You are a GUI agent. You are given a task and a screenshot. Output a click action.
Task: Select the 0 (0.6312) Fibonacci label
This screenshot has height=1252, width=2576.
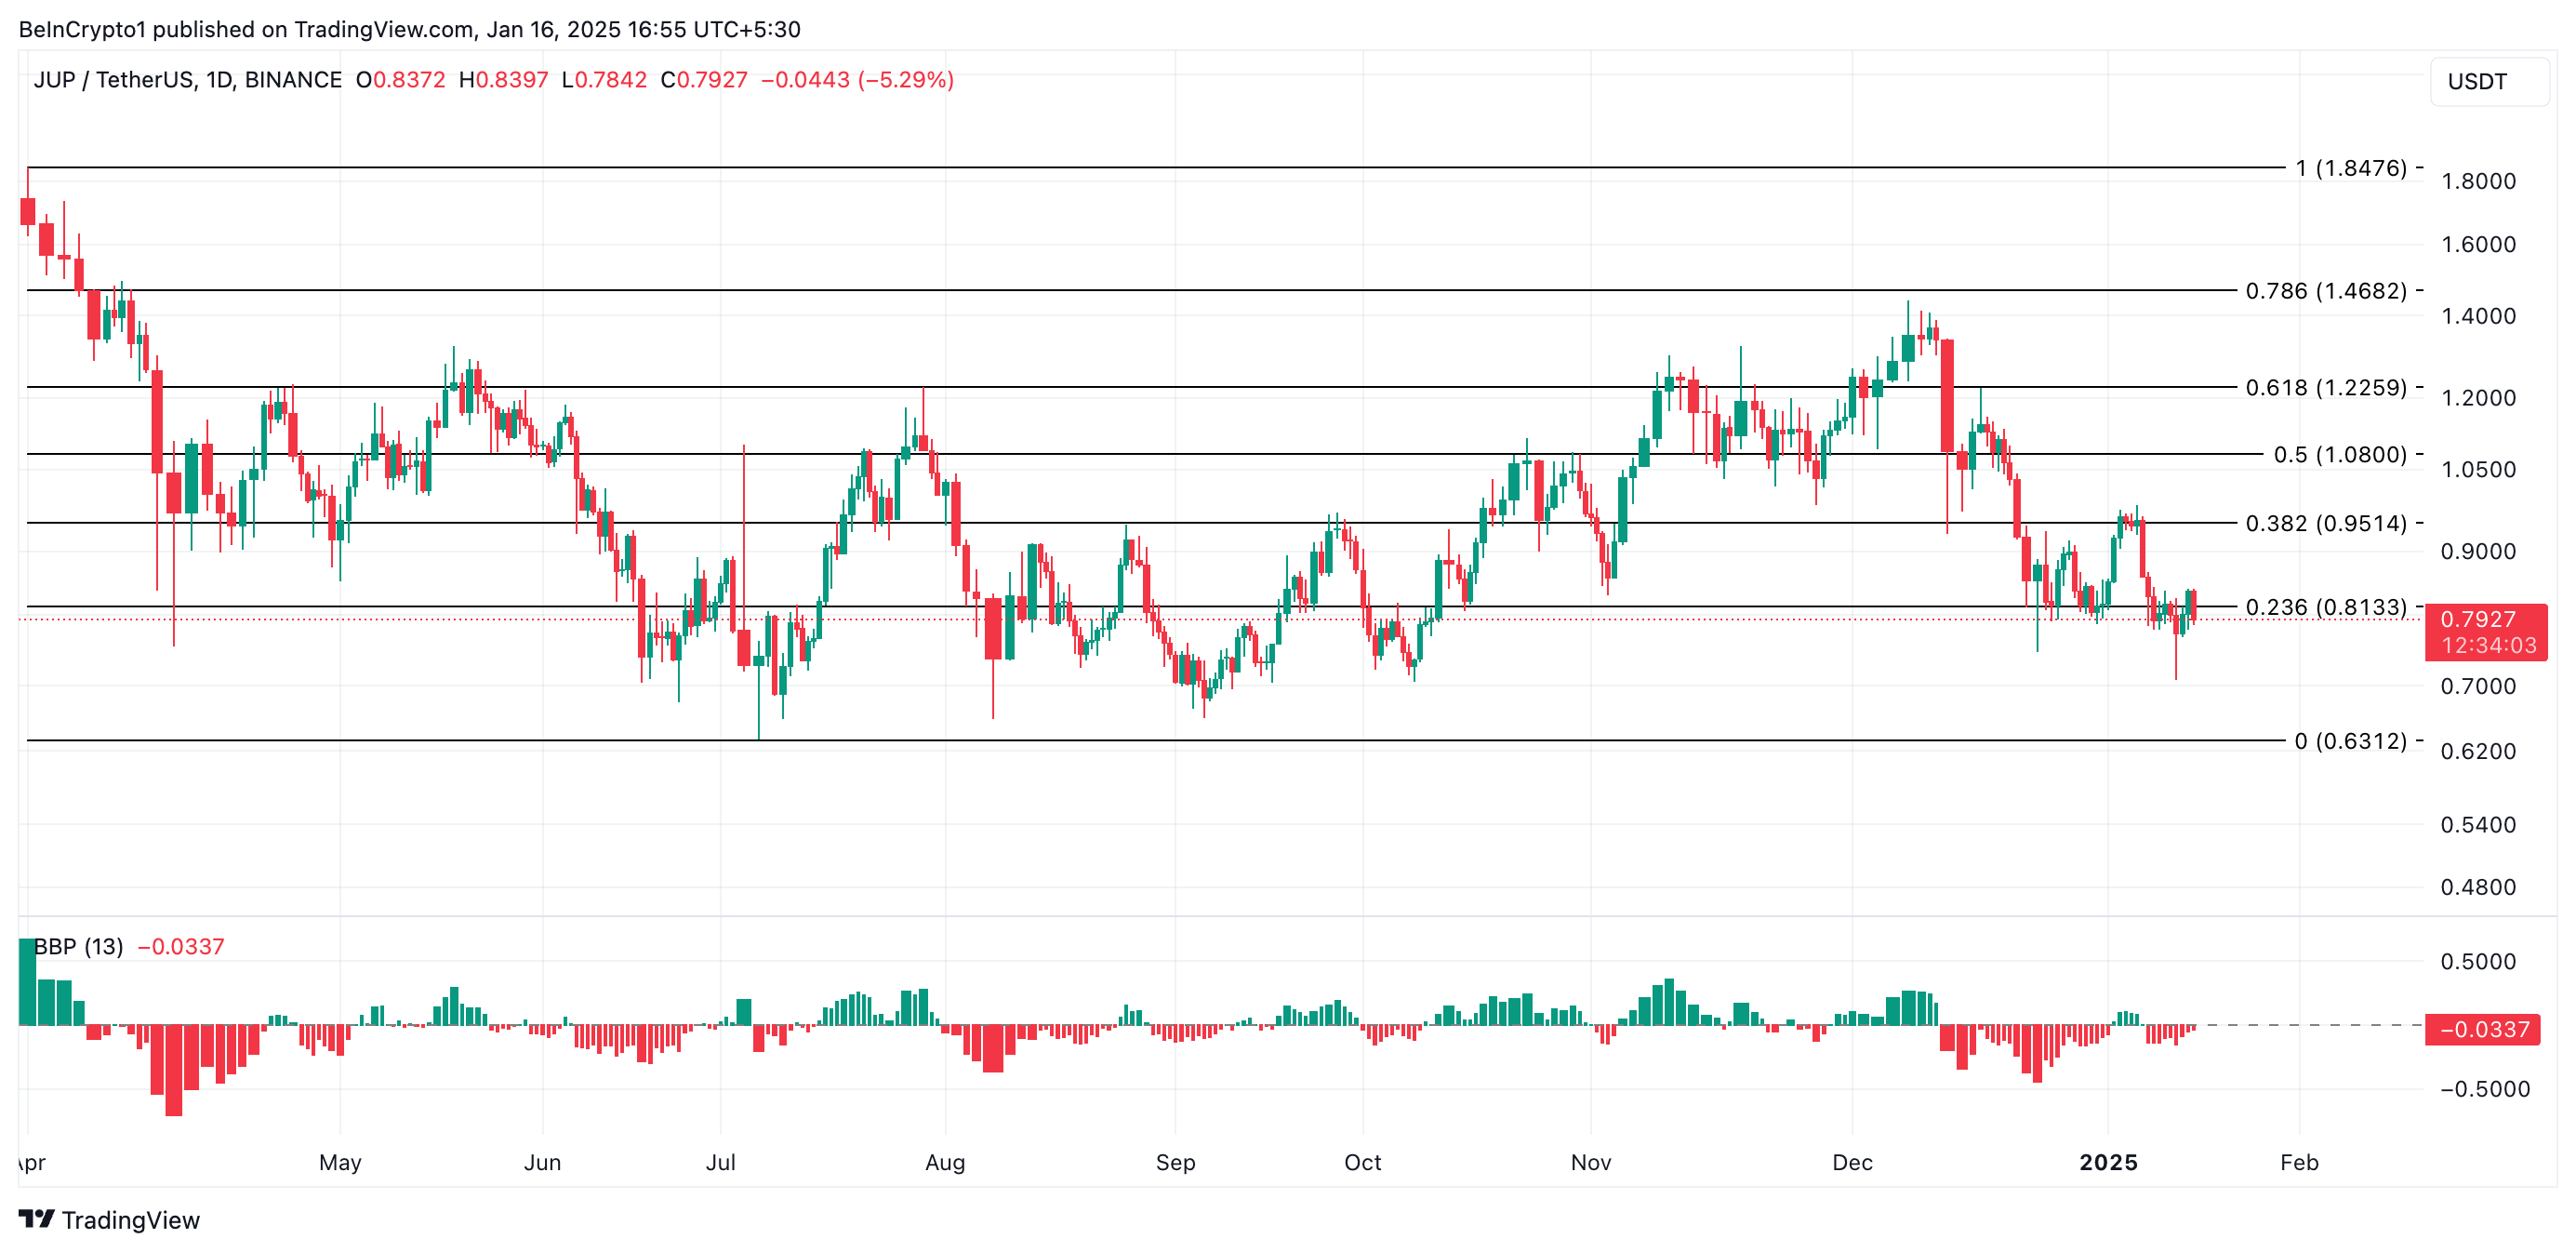[x=2350, y=741]
